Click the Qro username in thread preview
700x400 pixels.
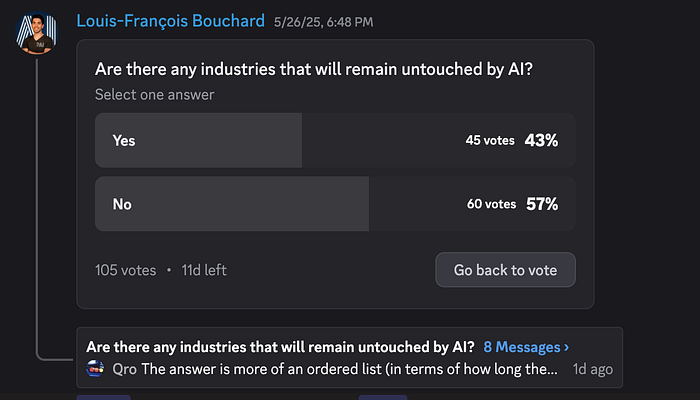125,368
